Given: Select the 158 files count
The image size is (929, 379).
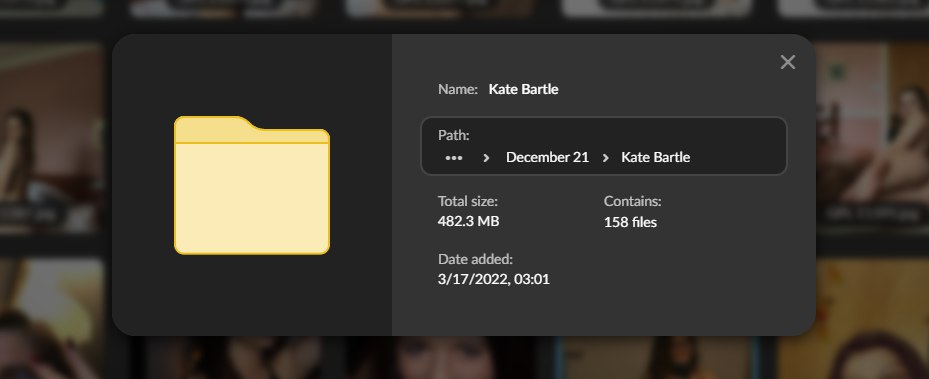Looking at the screenshot, I should 630,222.
